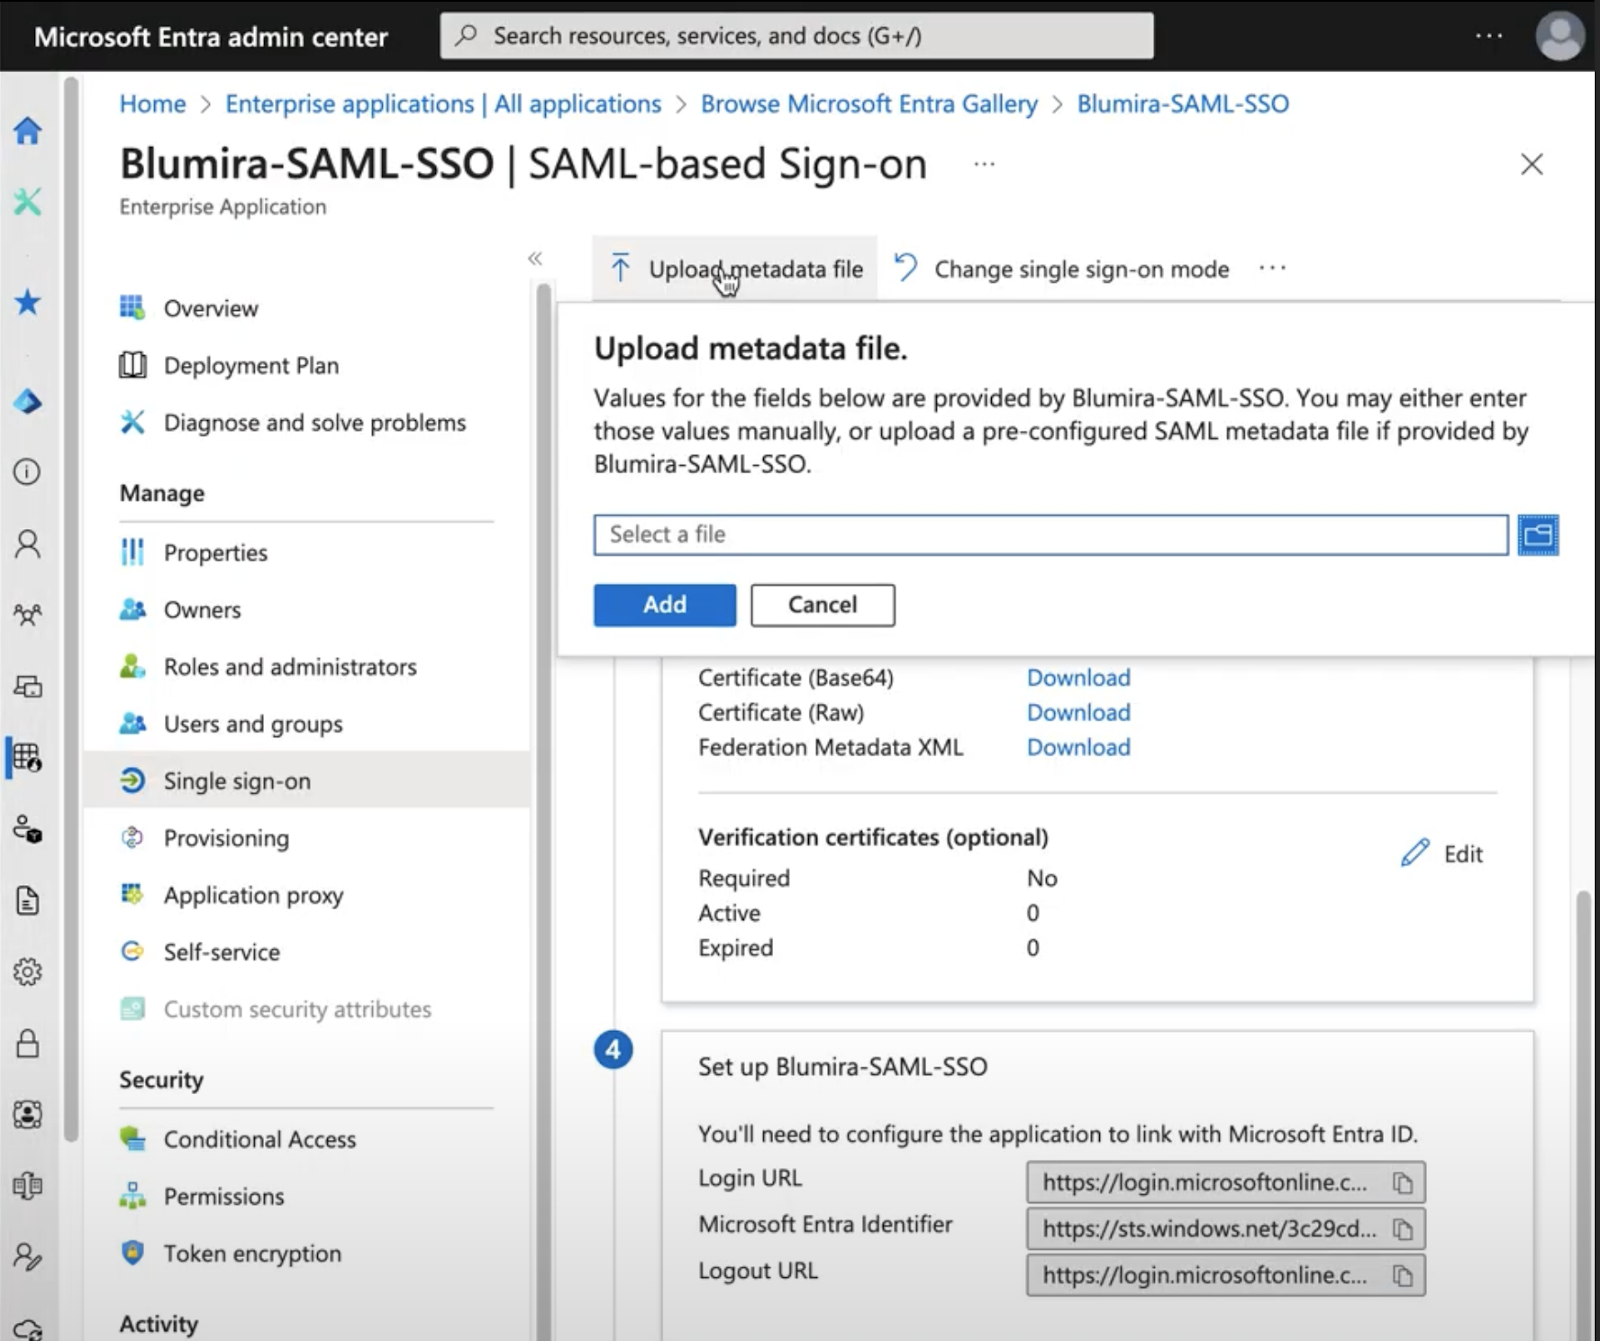Open Enterprise applications | All applications breadcrumb
1600x1341 pixels.
443,104
